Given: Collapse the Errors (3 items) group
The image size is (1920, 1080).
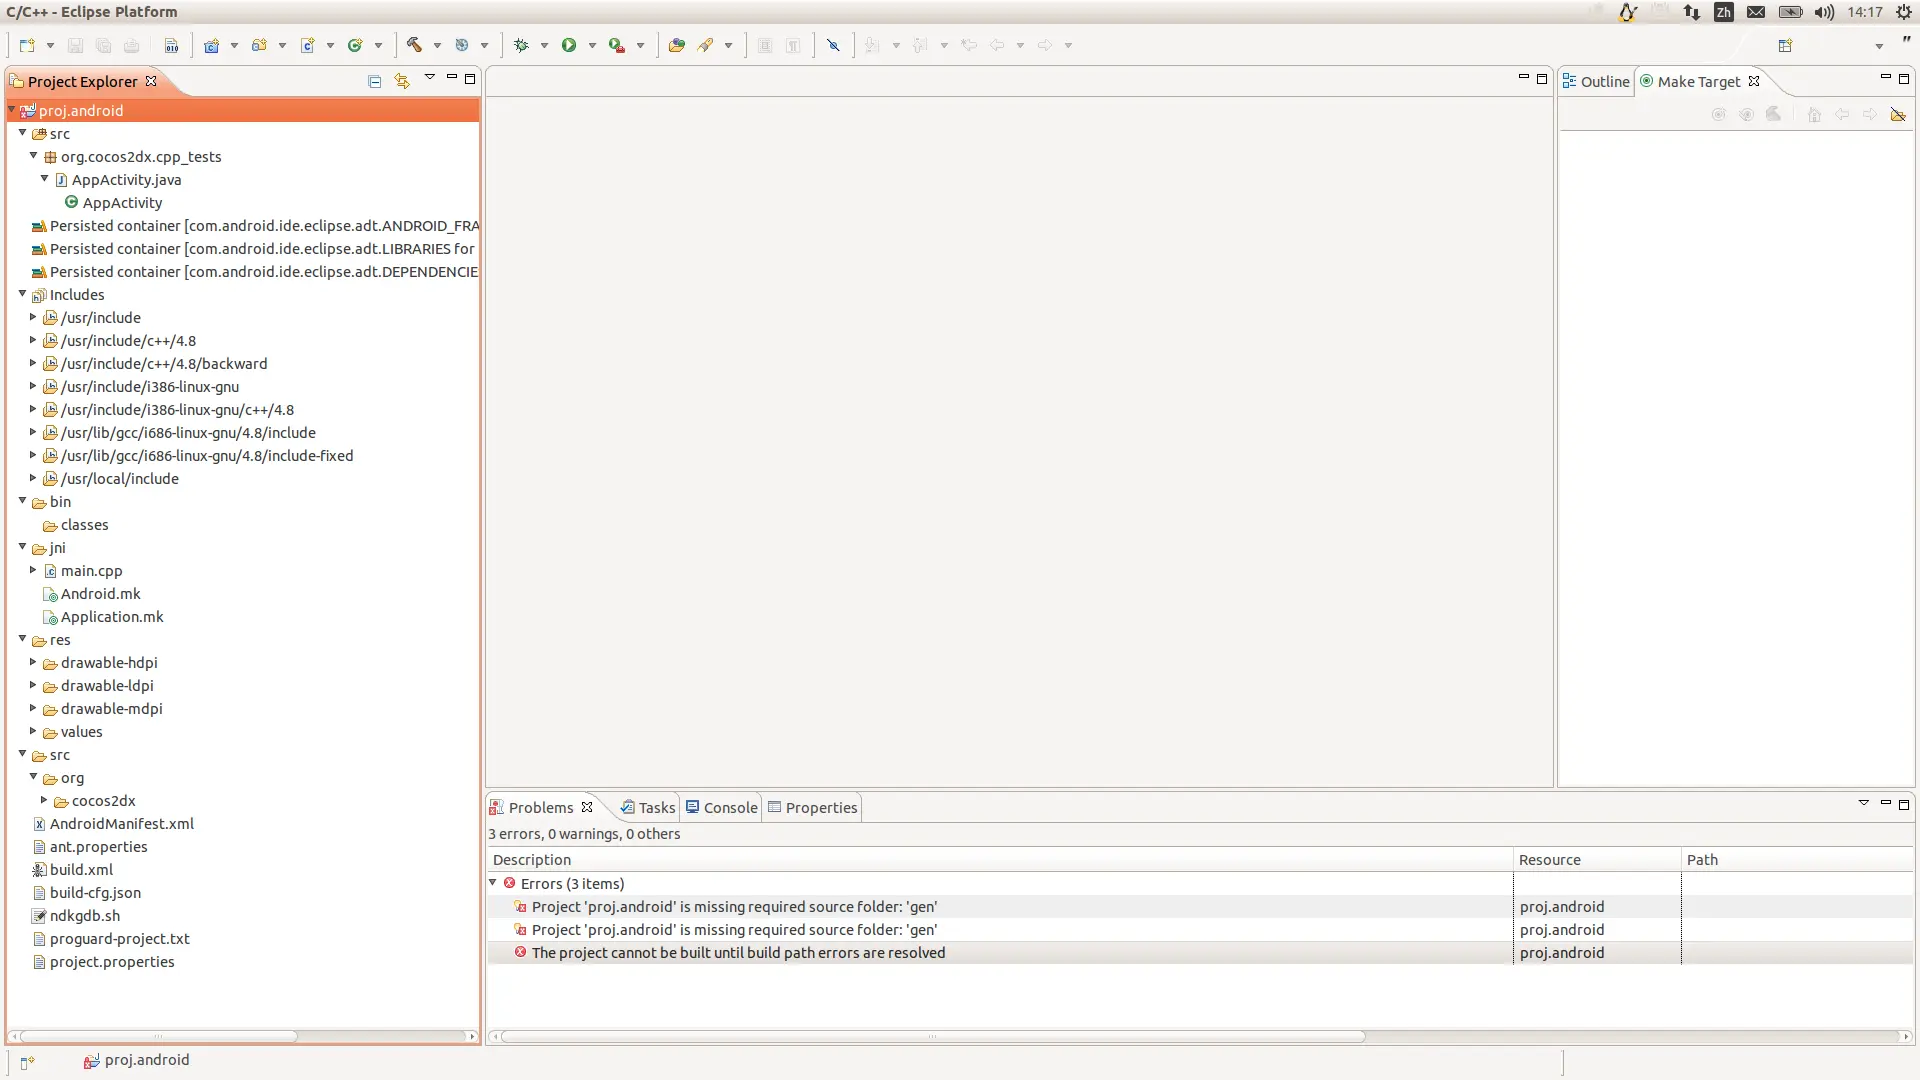Looking at the screenshot, I should tap(493, 883).
